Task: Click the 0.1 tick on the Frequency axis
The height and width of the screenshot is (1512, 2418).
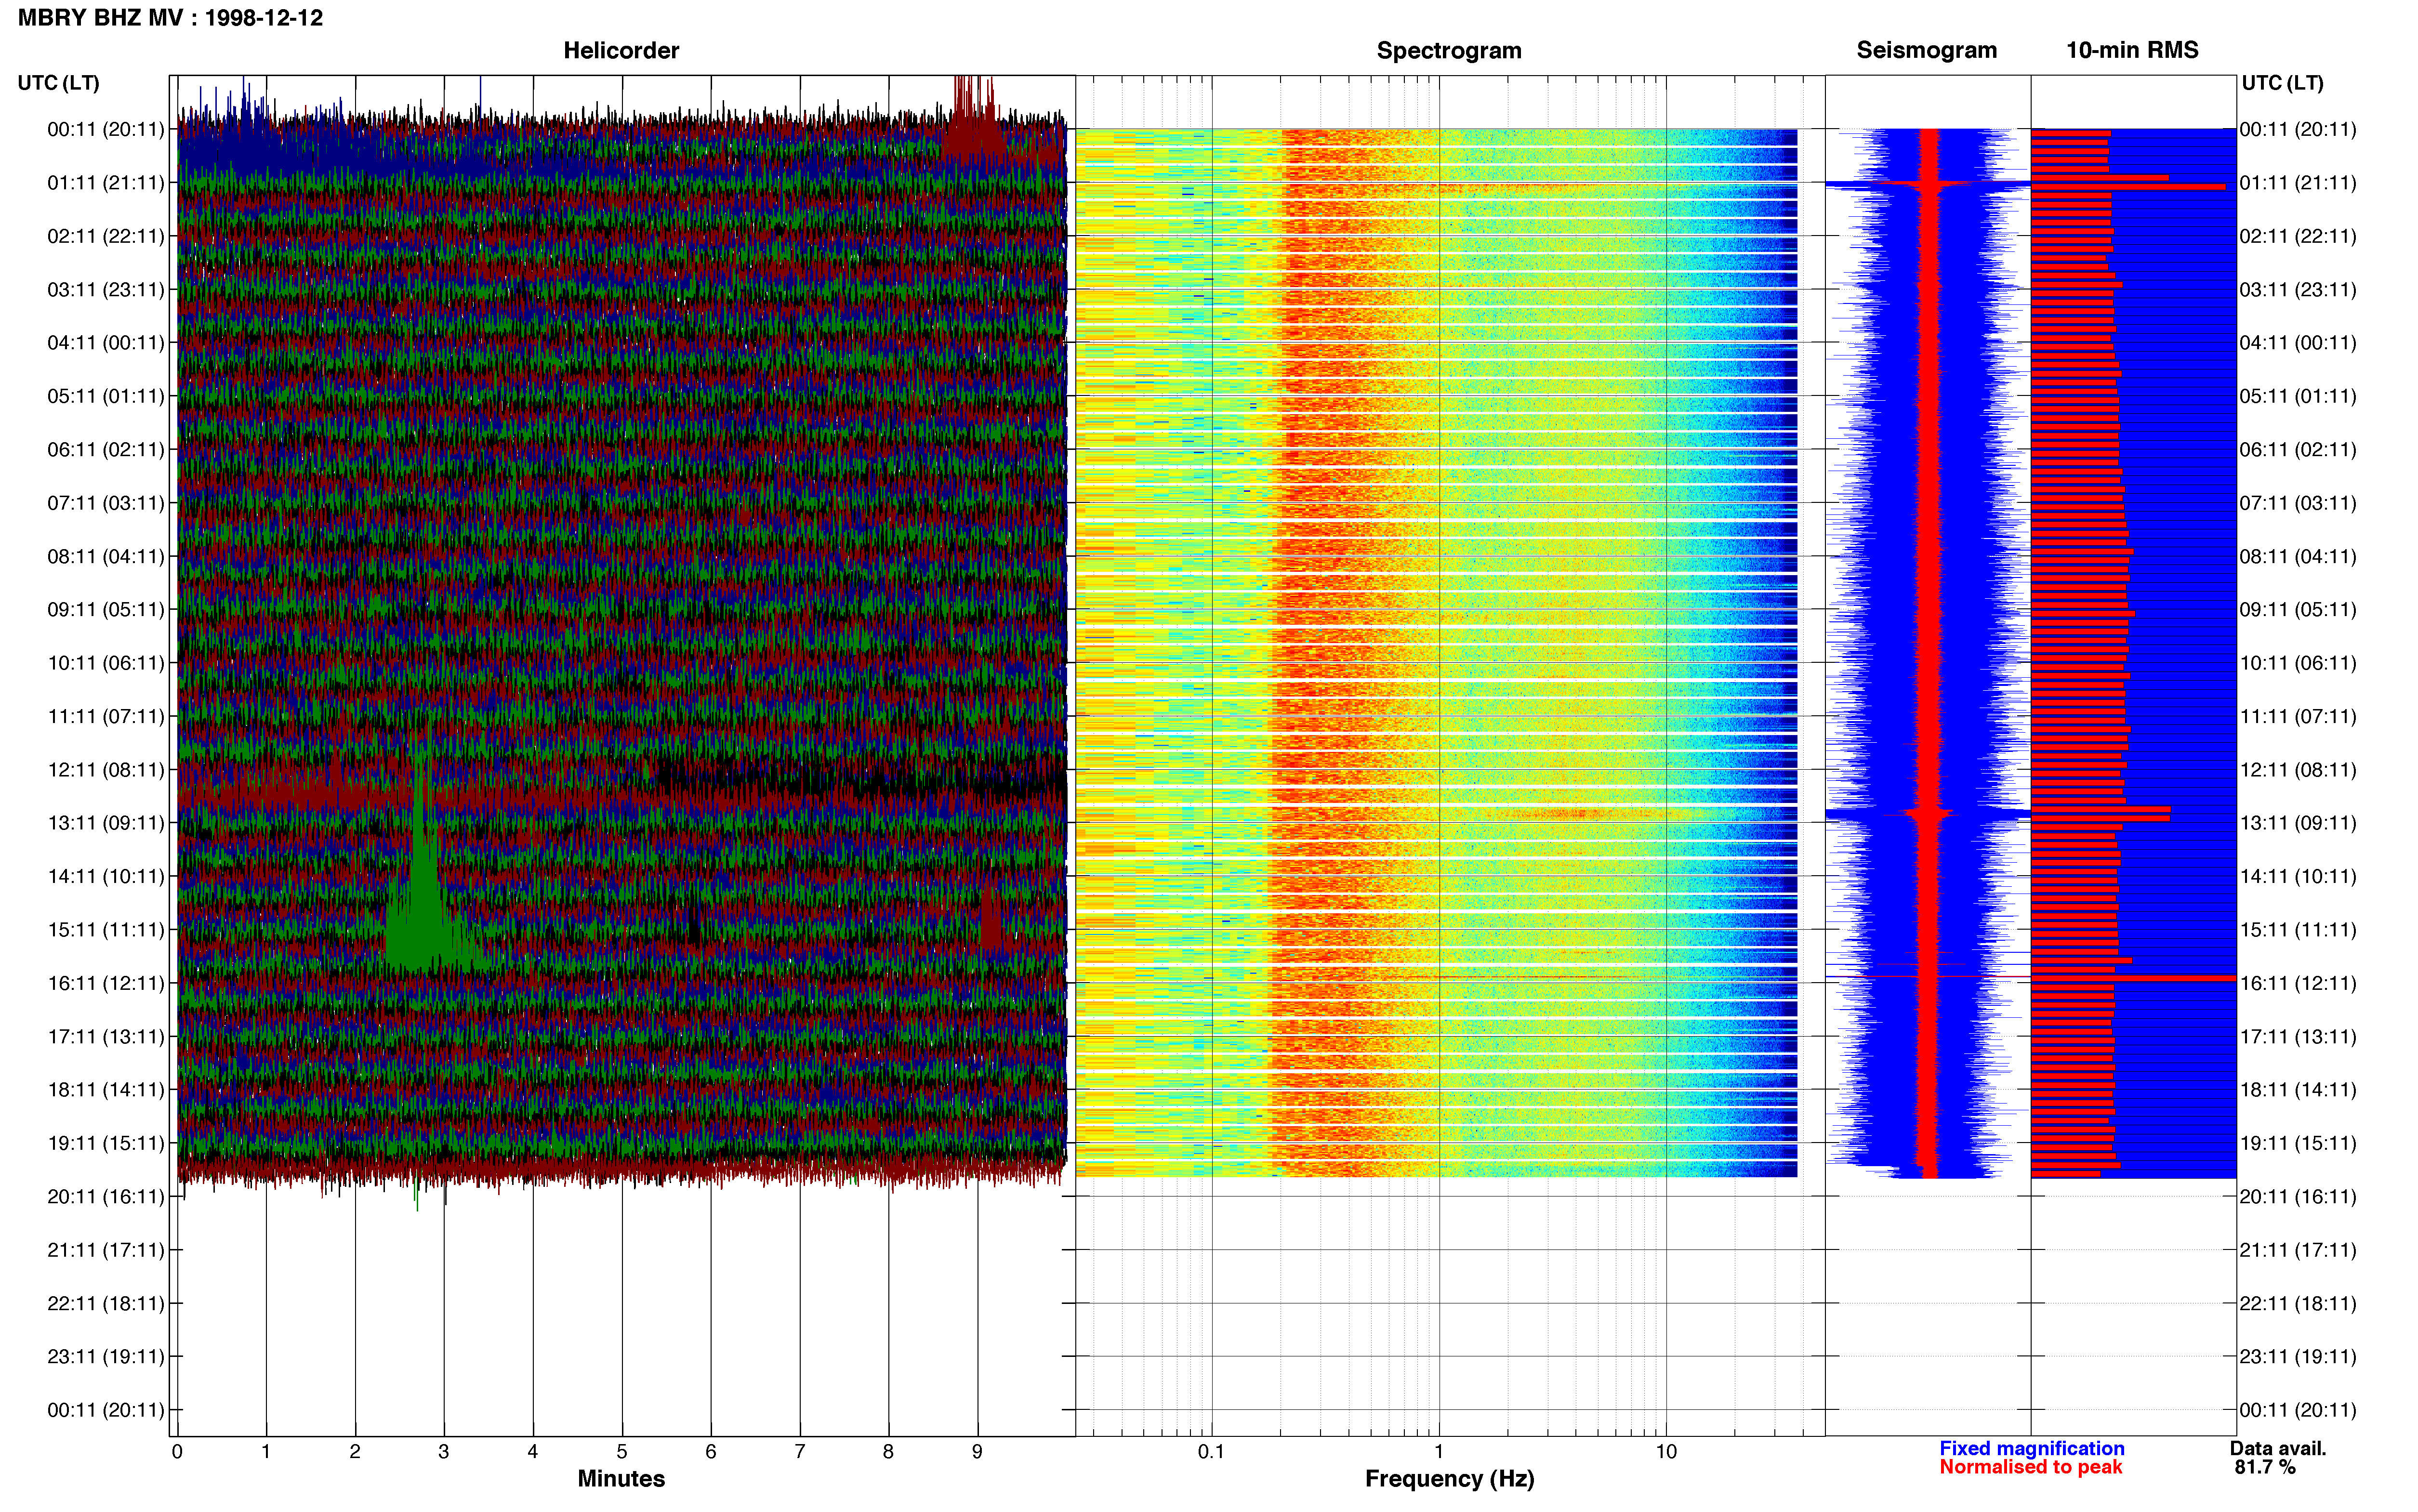Action: point(1211,1452)
